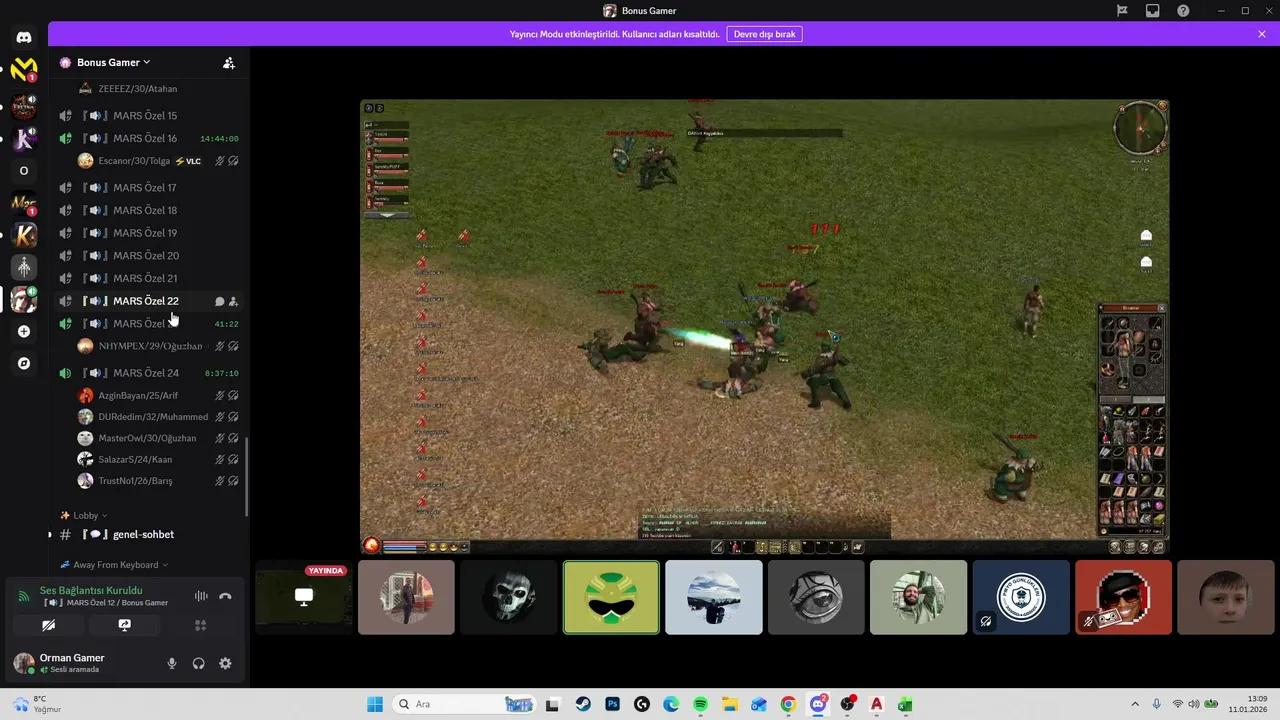Select user ZEEEEZ/30/Atahan
Viewport: 1280px width, 720px height.
point(158,89)
